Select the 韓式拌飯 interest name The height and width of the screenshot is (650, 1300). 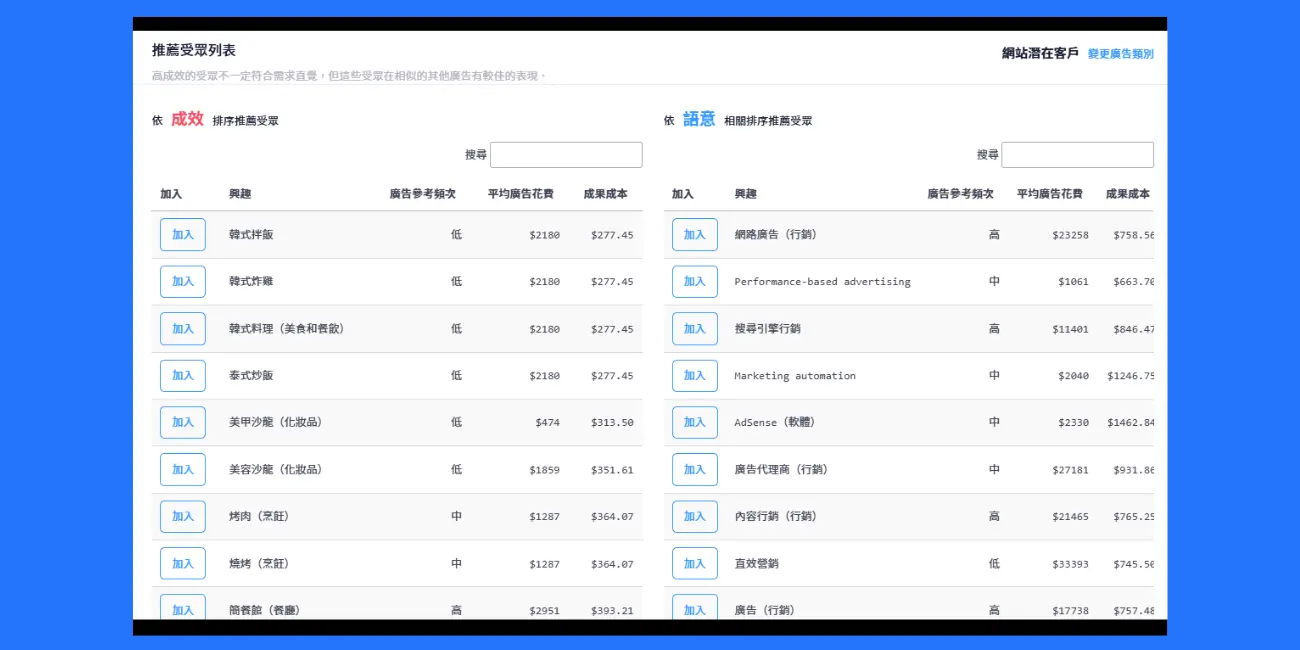point(251,235)
